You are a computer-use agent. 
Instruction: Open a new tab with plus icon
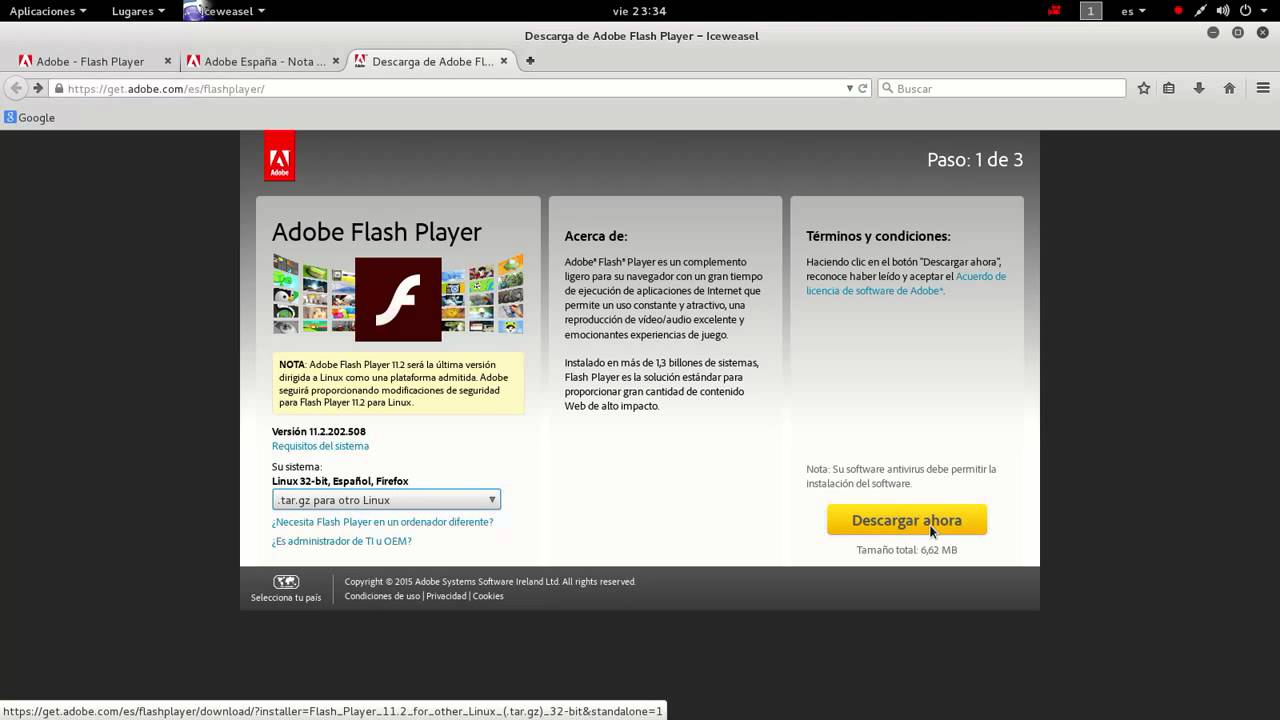[x=530, y=61]
